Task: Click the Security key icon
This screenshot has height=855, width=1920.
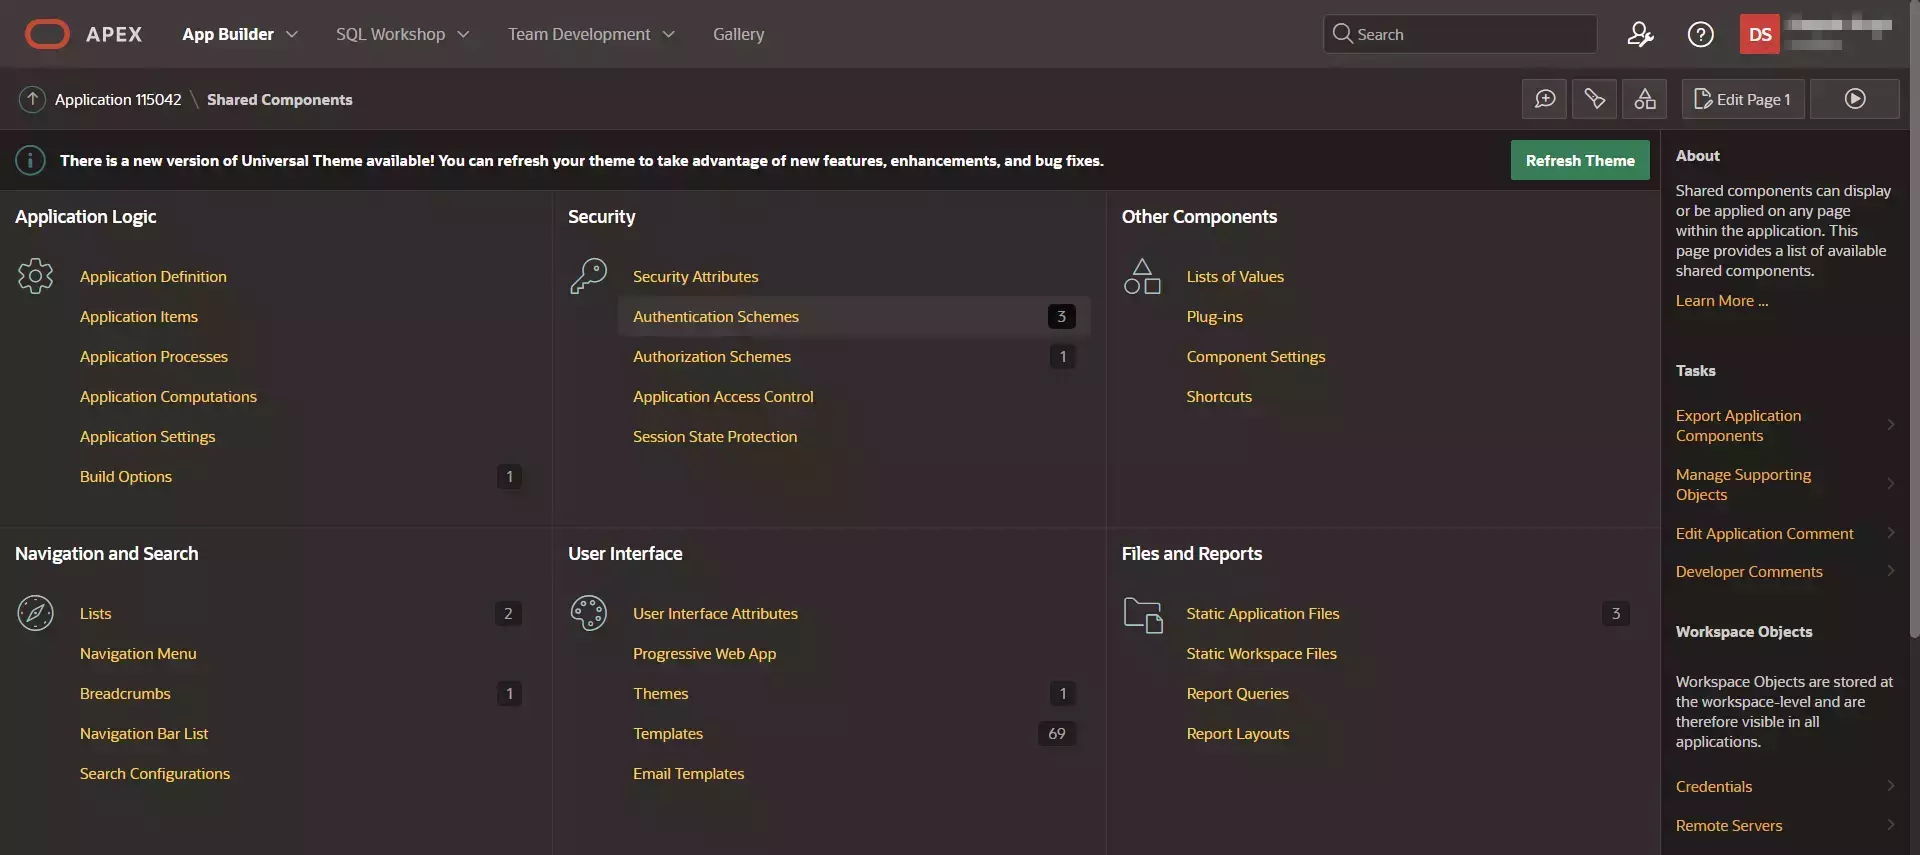Action: (589, 276)
